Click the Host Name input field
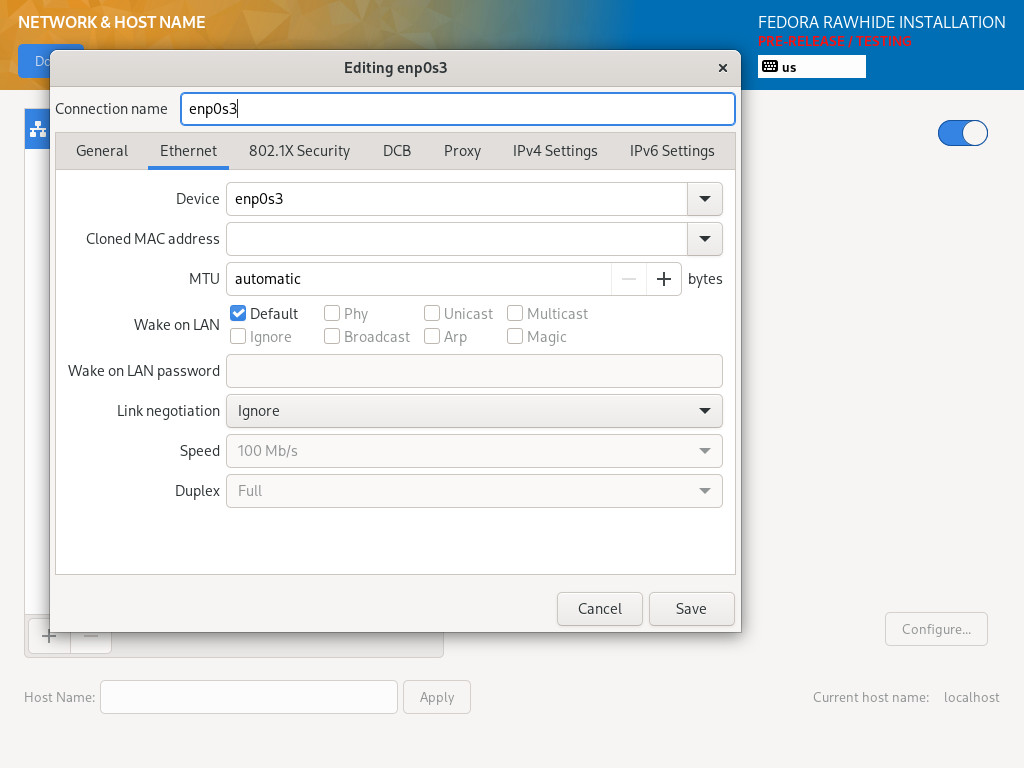Screen dimensions: 1024x768 tap(249, 697)
